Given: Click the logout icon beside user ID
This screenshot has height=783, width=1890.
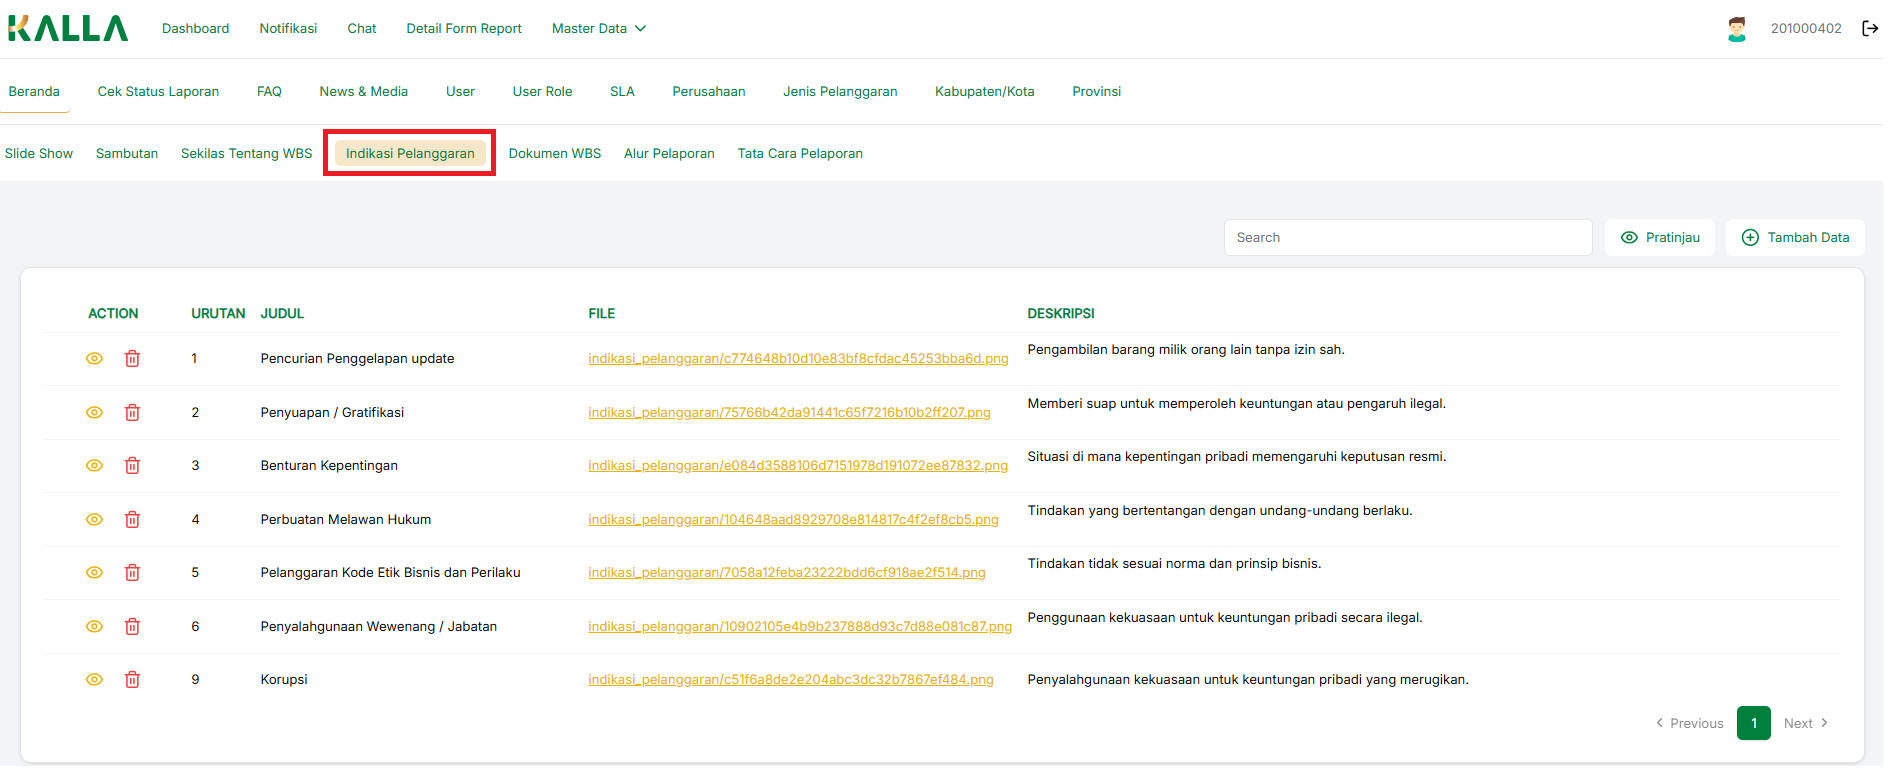Looking at the screenshot, I should pyautogui.click(x=1869, y=29).
